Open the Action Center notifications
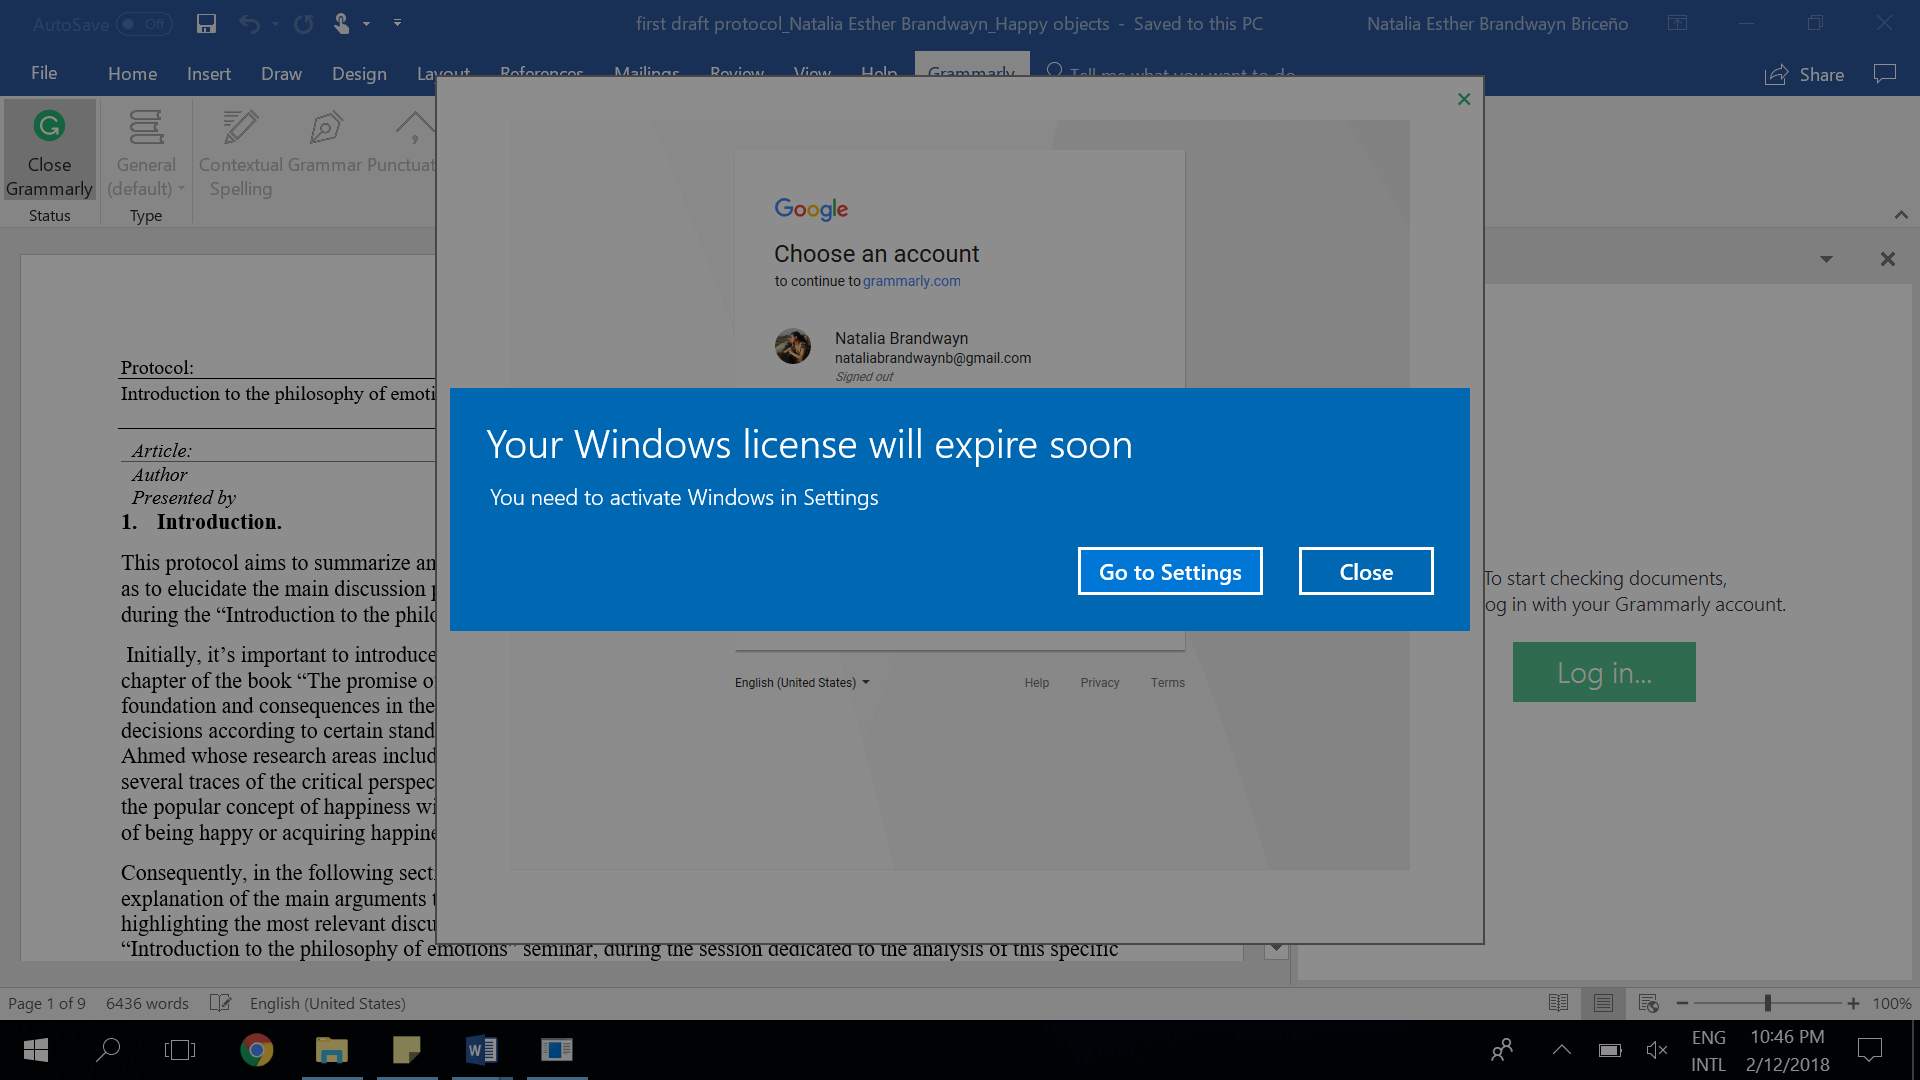1920x1080 pixels. point(1870,1050)
